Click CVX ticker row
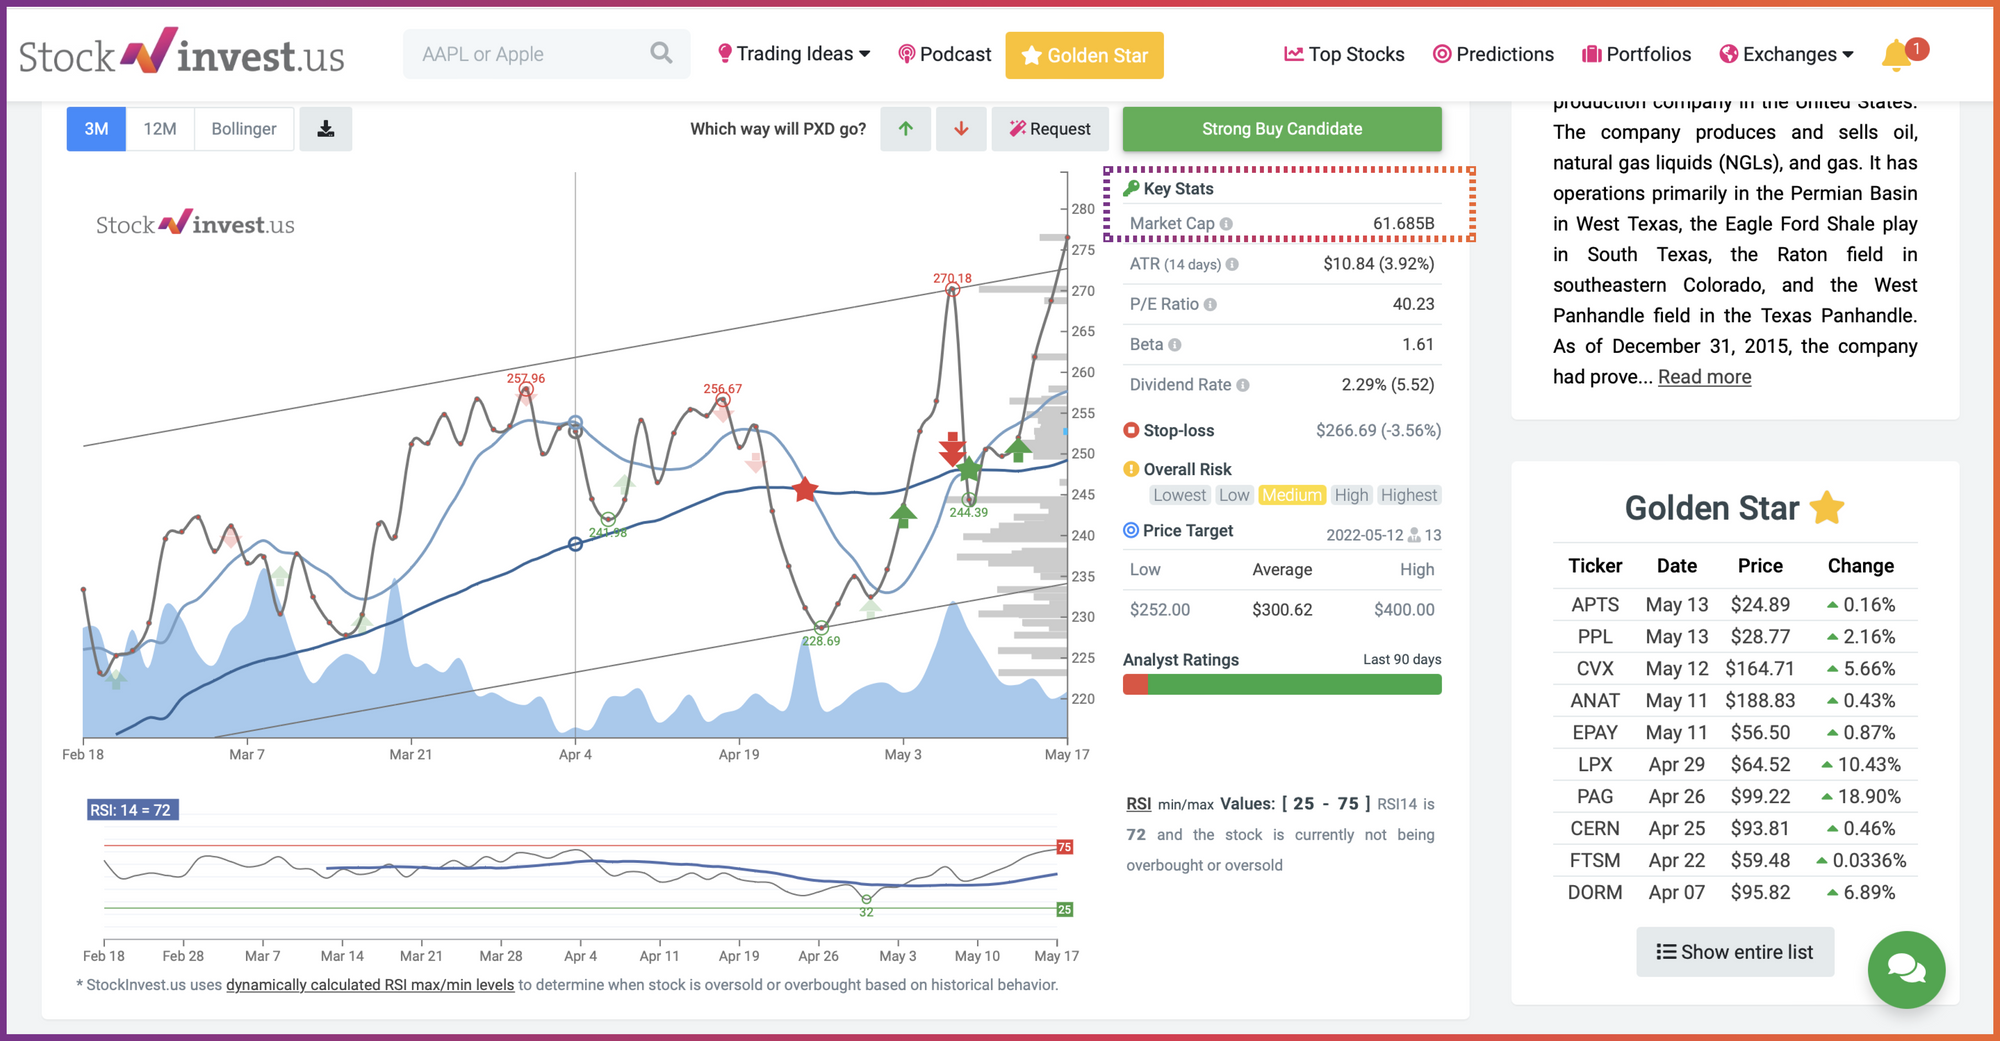Image resolution: width=2000 pixels, height=1041 pixels. coord(1735,669)
